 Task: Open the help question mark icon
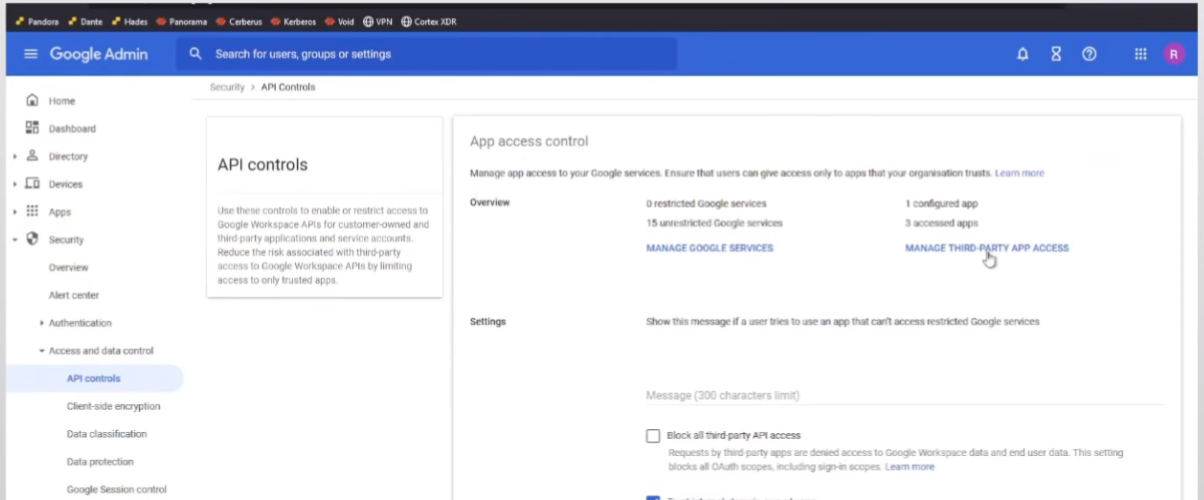point(1089,54)
